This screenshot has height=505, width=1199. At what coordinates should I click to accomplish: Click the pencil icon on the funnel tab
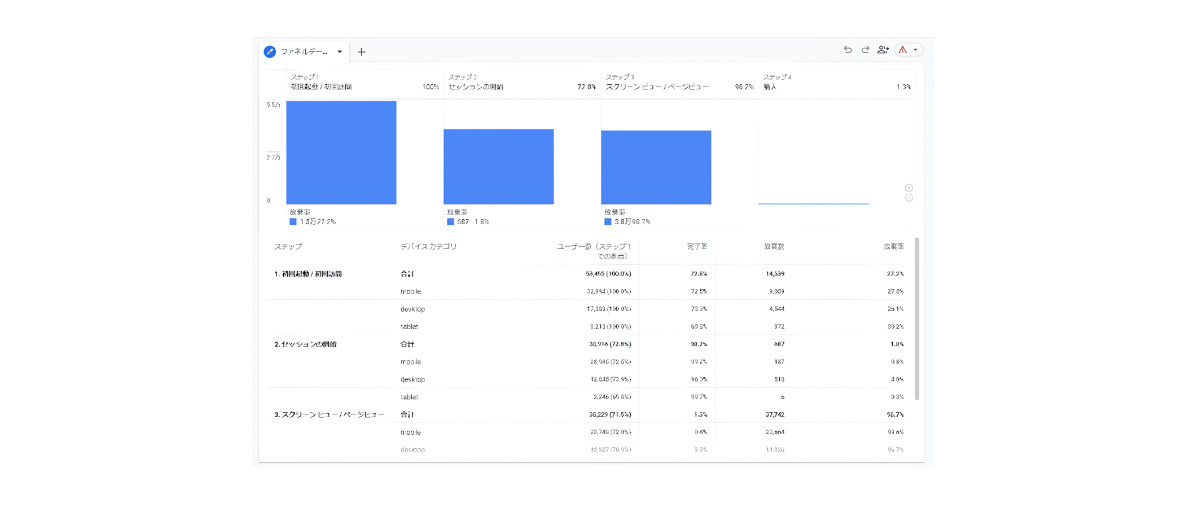pos(269,52)
